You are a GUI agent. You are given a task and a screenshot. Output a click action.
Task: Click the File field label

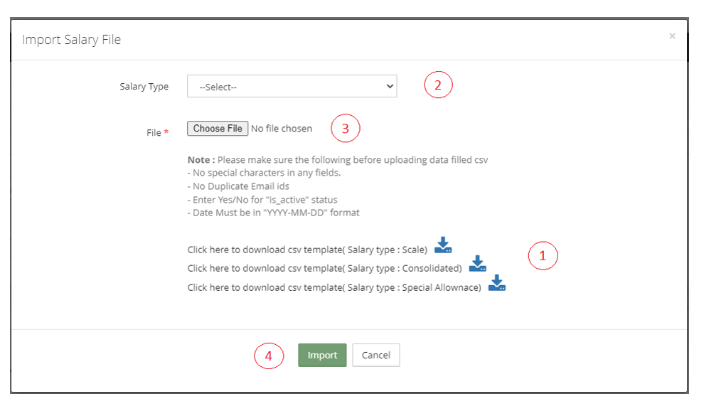153,131
